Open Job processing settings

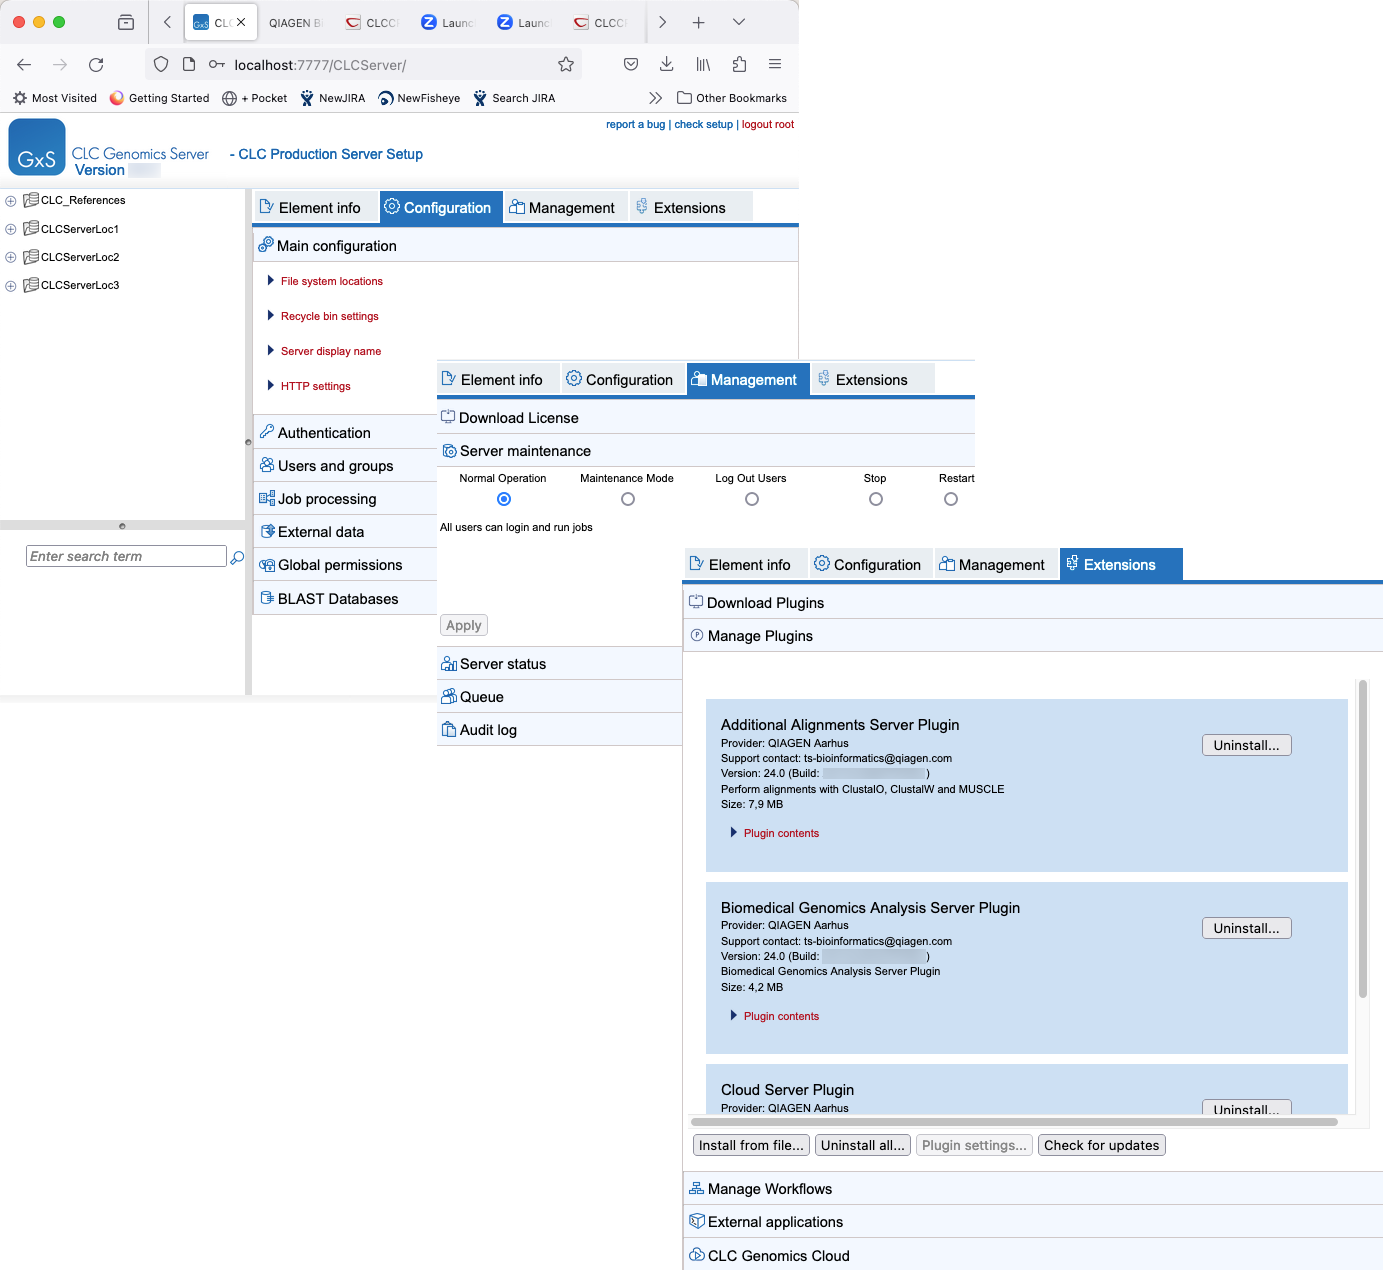(326, 498)
